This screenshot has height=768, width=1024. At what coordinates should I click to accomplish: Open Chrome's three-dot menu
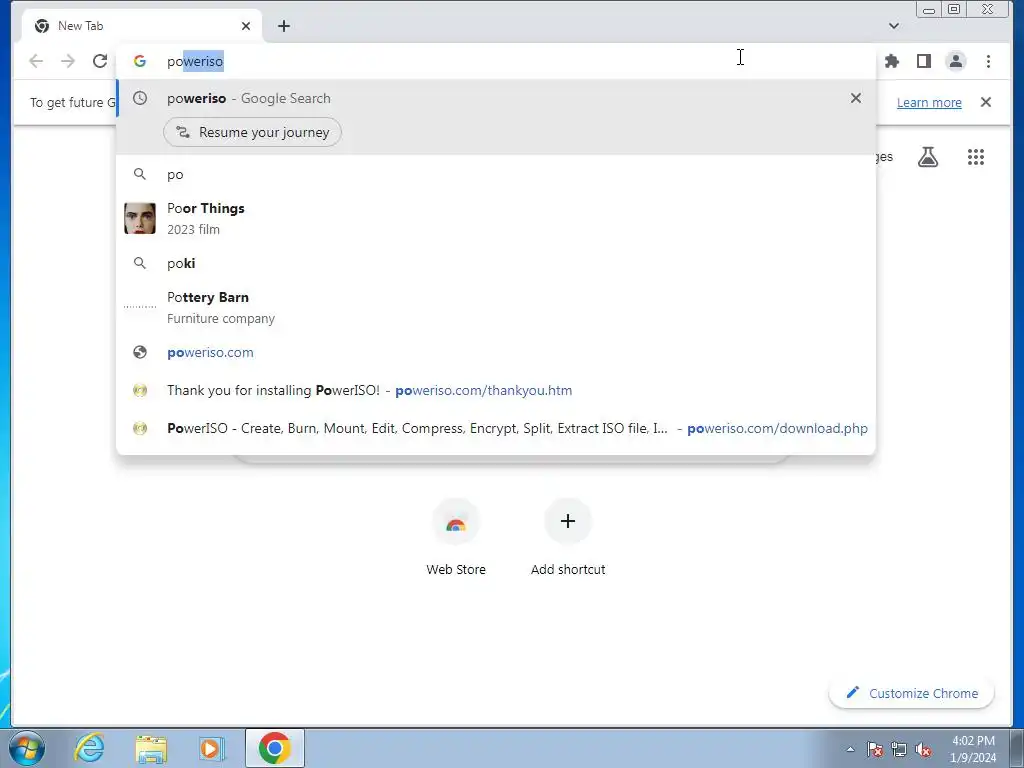click(x=988, y=61)
